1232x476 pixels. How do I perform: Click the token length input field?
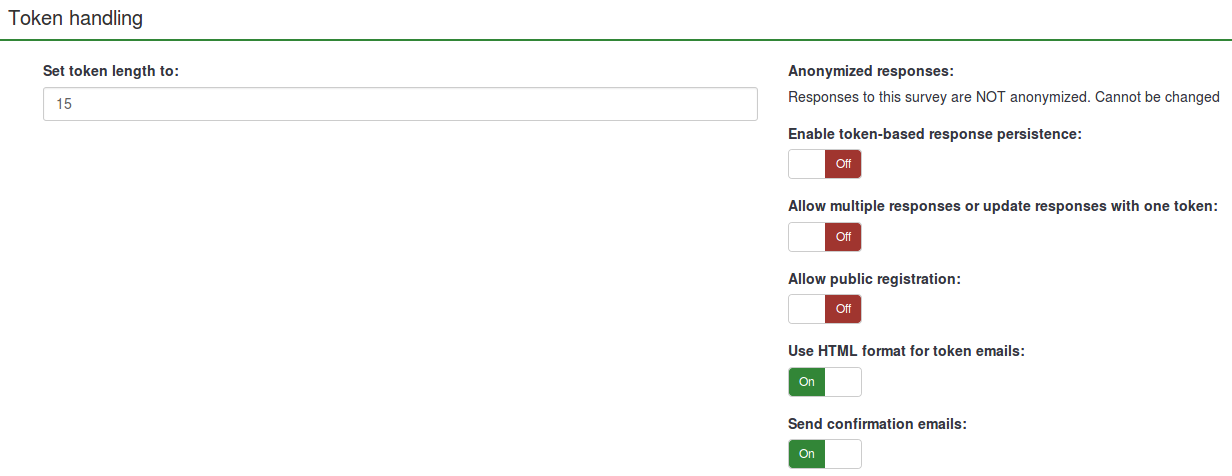point(400,104)
